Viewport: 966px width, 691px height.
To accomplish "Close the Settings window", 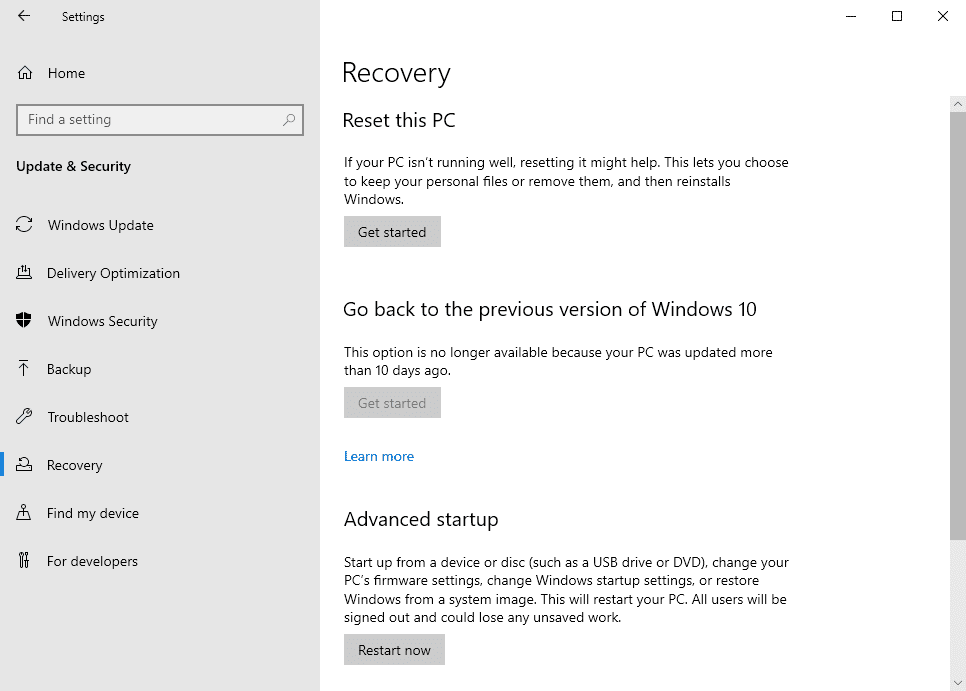I will 943,16.
